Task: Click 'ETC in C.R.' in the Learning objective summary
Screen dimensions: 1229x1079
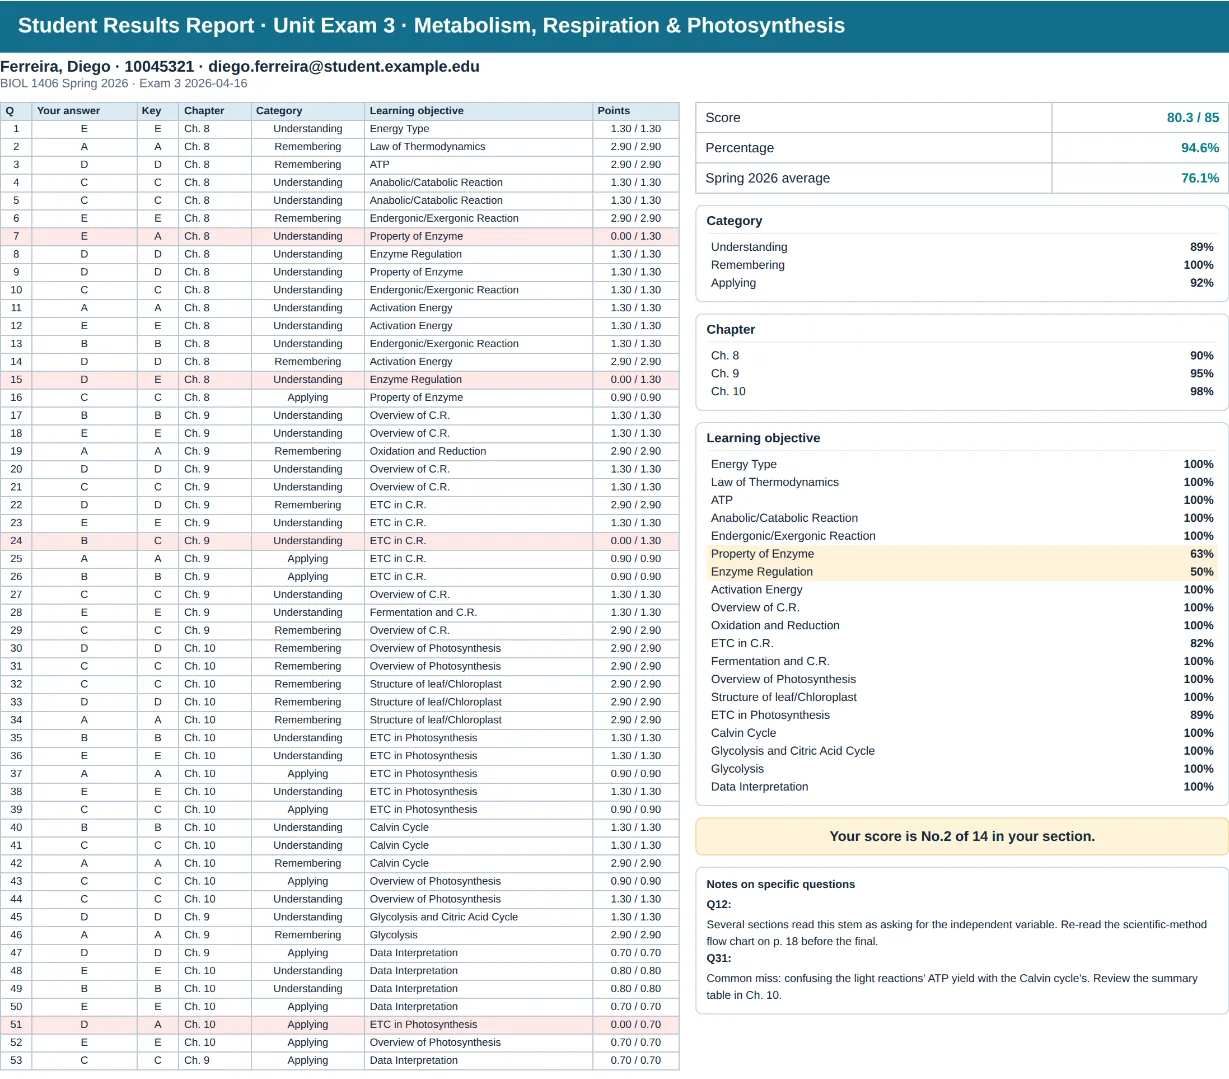Action: 742,644
